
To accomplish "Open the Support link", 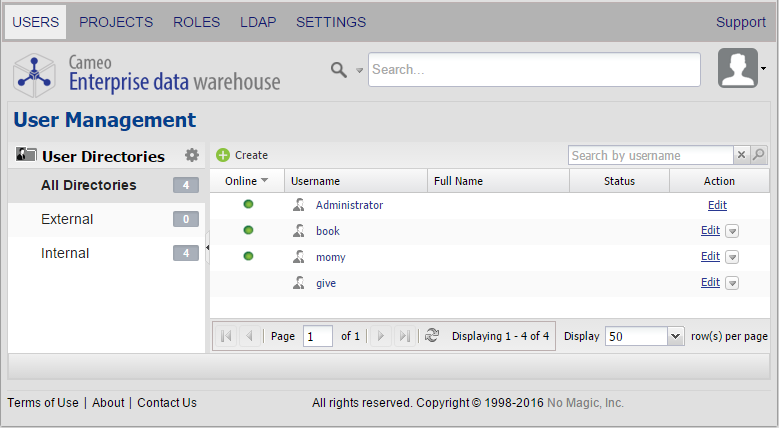I will [x=741, y=22].
